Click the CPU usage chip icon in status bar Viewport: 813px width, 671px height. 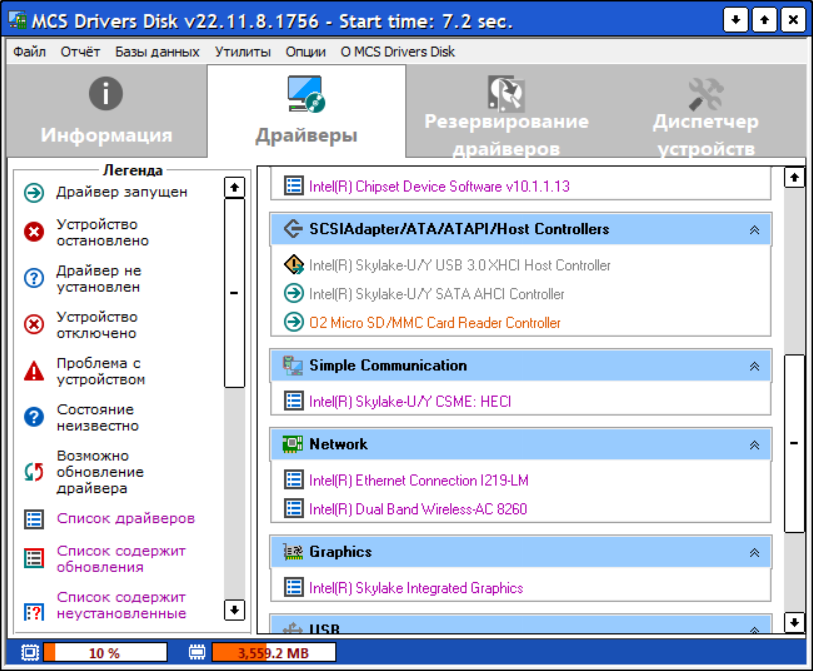pos(30,653)
